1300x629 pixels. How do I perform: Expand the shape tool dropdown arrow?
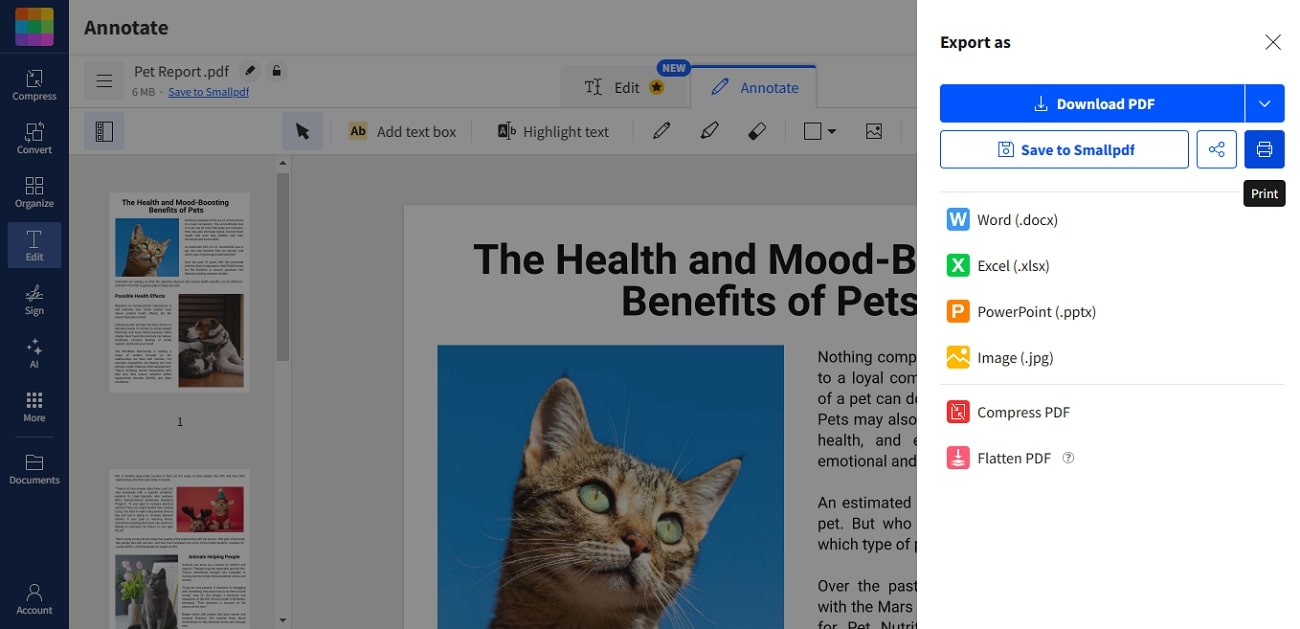(833, 130)
